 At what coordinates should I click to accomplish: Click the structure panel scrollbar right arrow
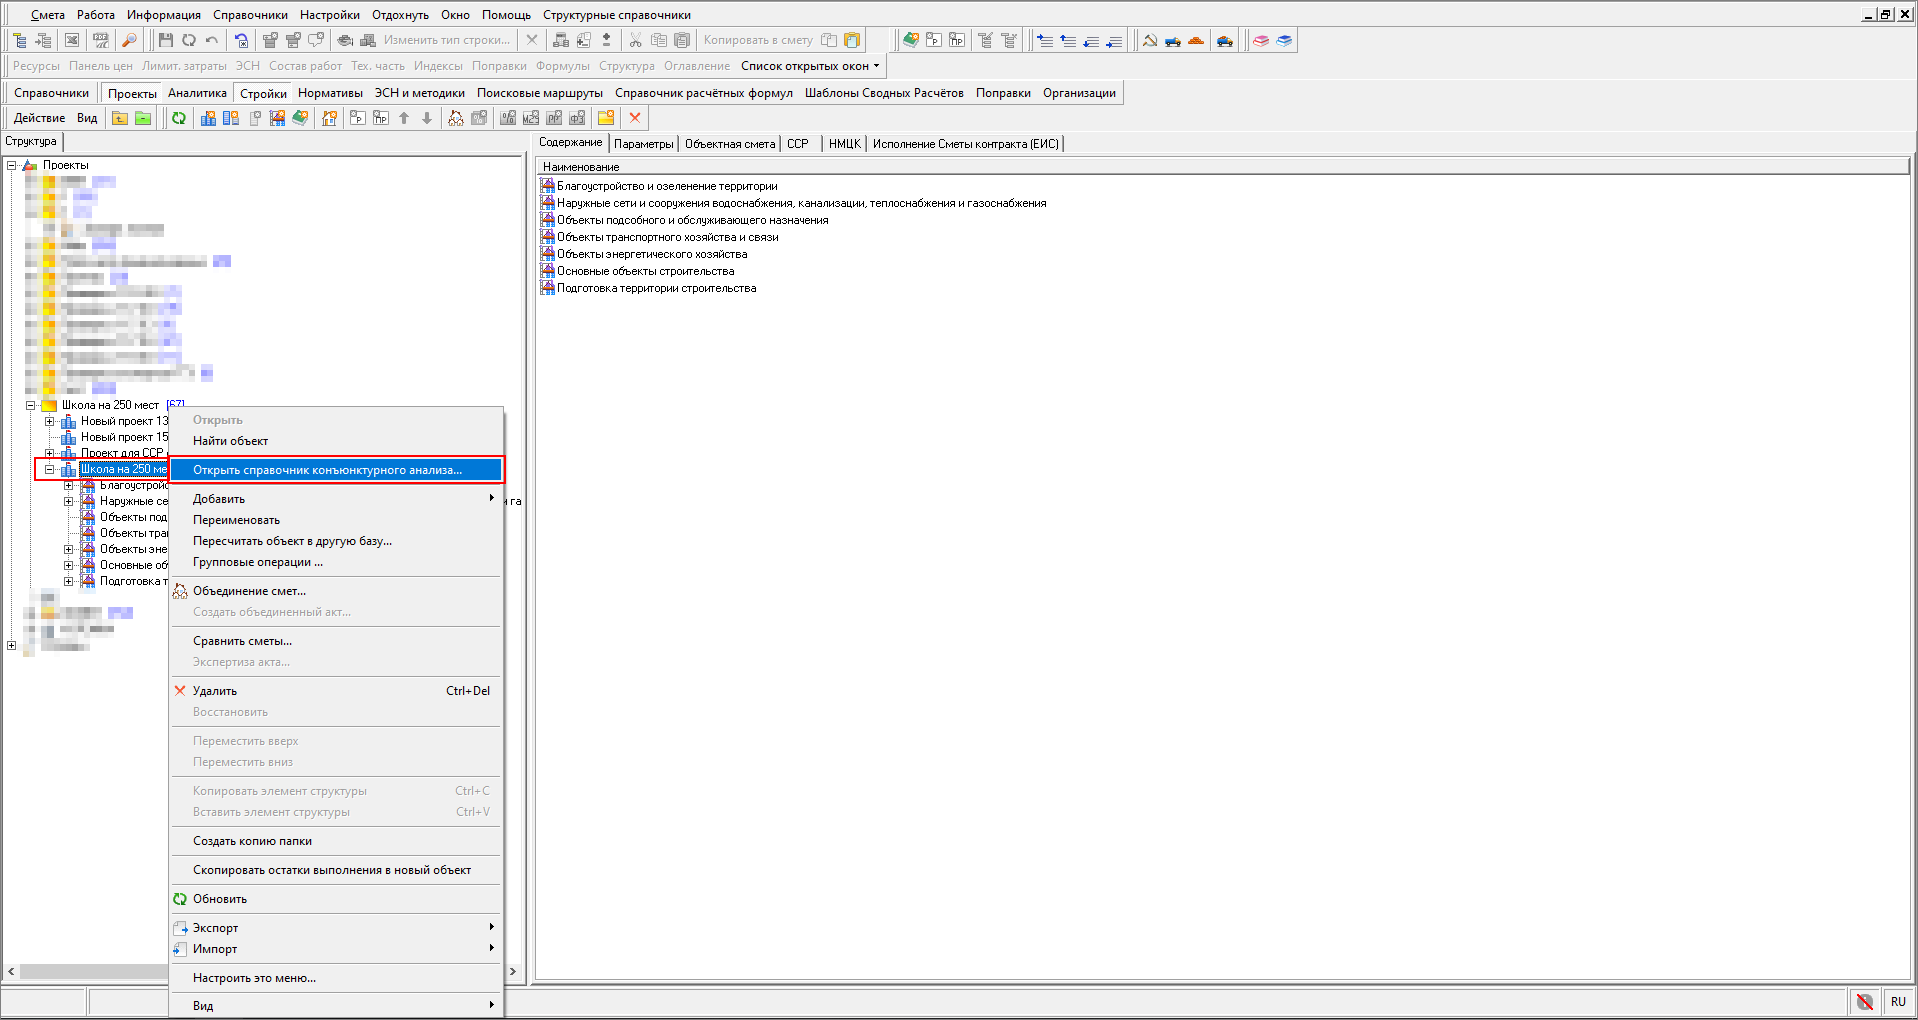coord(513,971)
